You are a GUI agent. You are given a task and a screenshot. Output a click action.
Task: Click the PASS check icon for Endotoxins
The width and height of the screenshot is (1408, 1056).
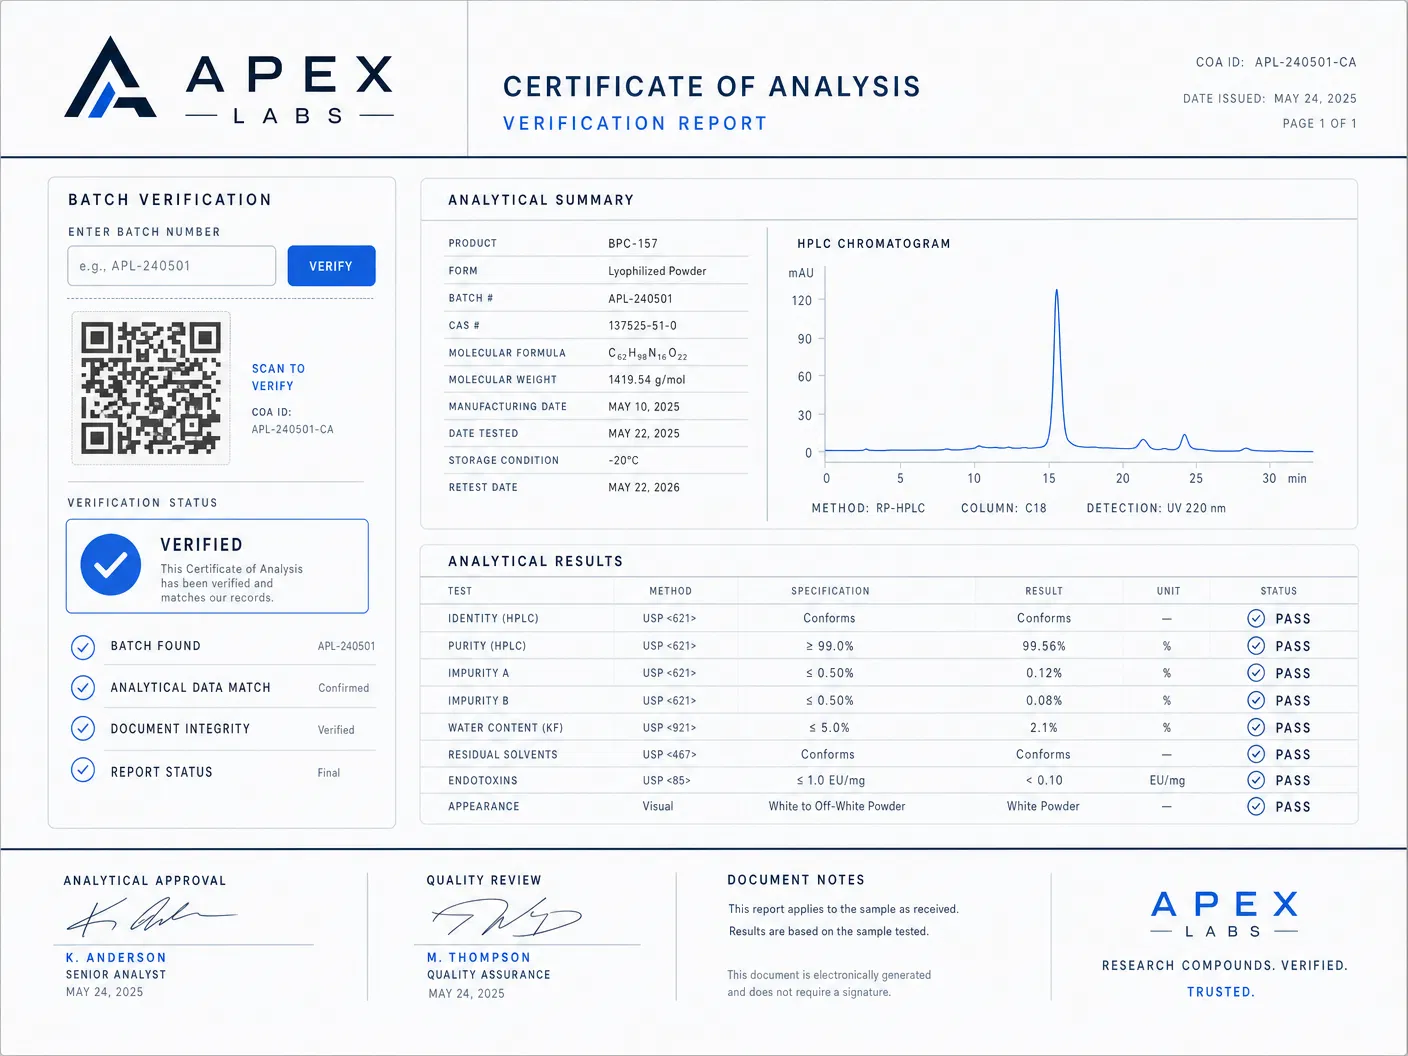pos(1256,780)
